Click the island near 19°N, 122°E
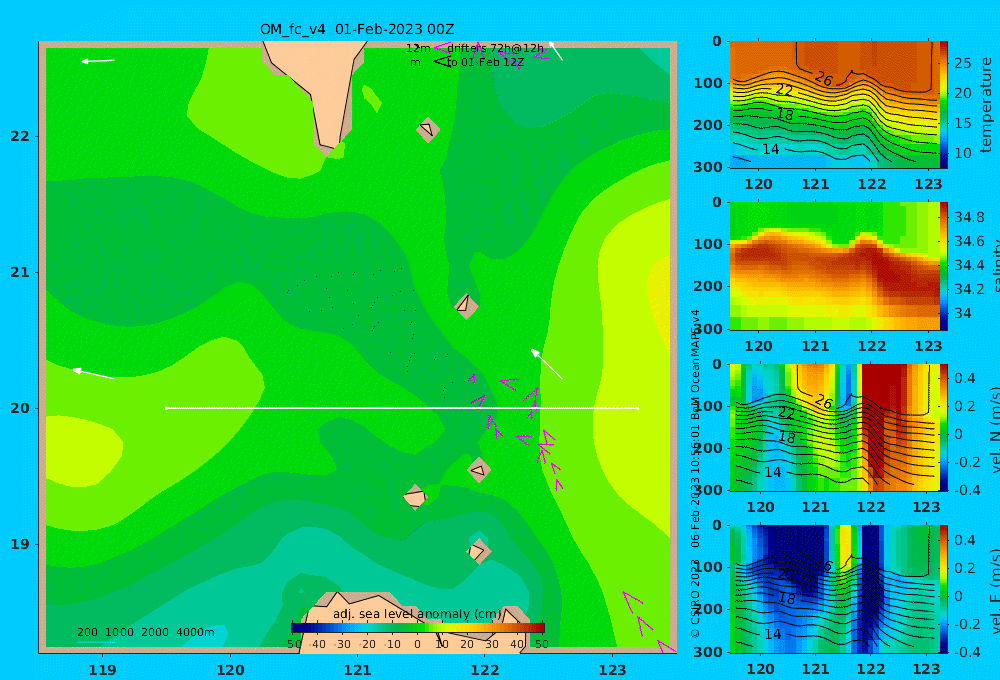Screen dimensions: 1000x680 478,551
